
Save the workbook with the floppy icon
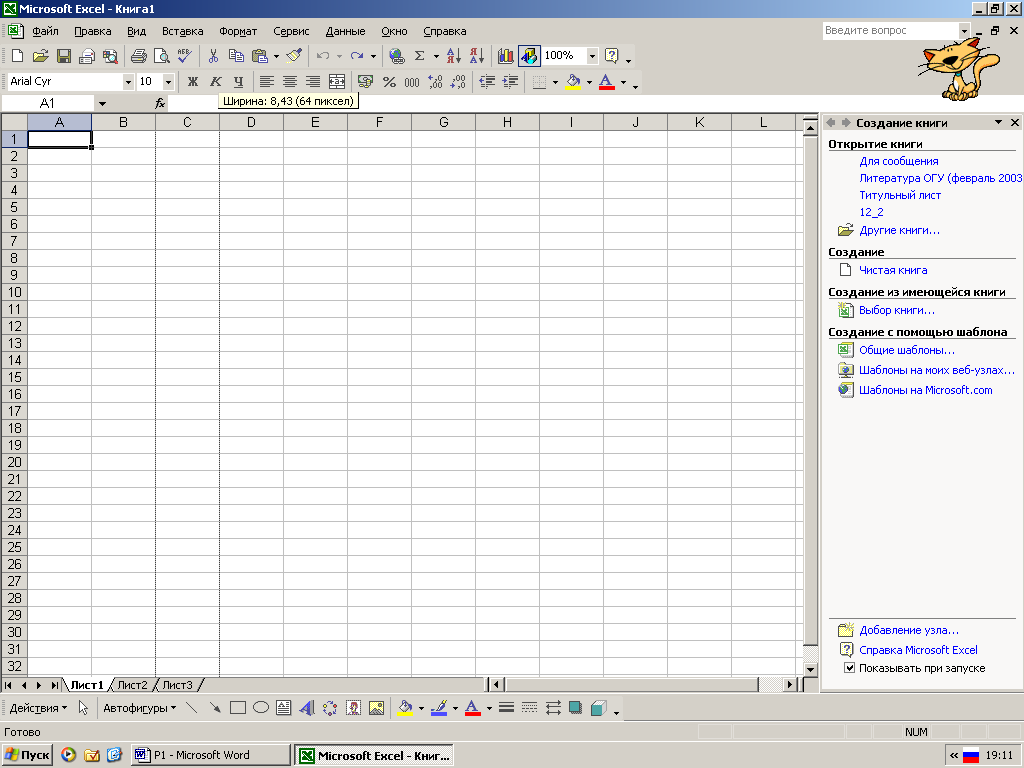tap(63, 56)
